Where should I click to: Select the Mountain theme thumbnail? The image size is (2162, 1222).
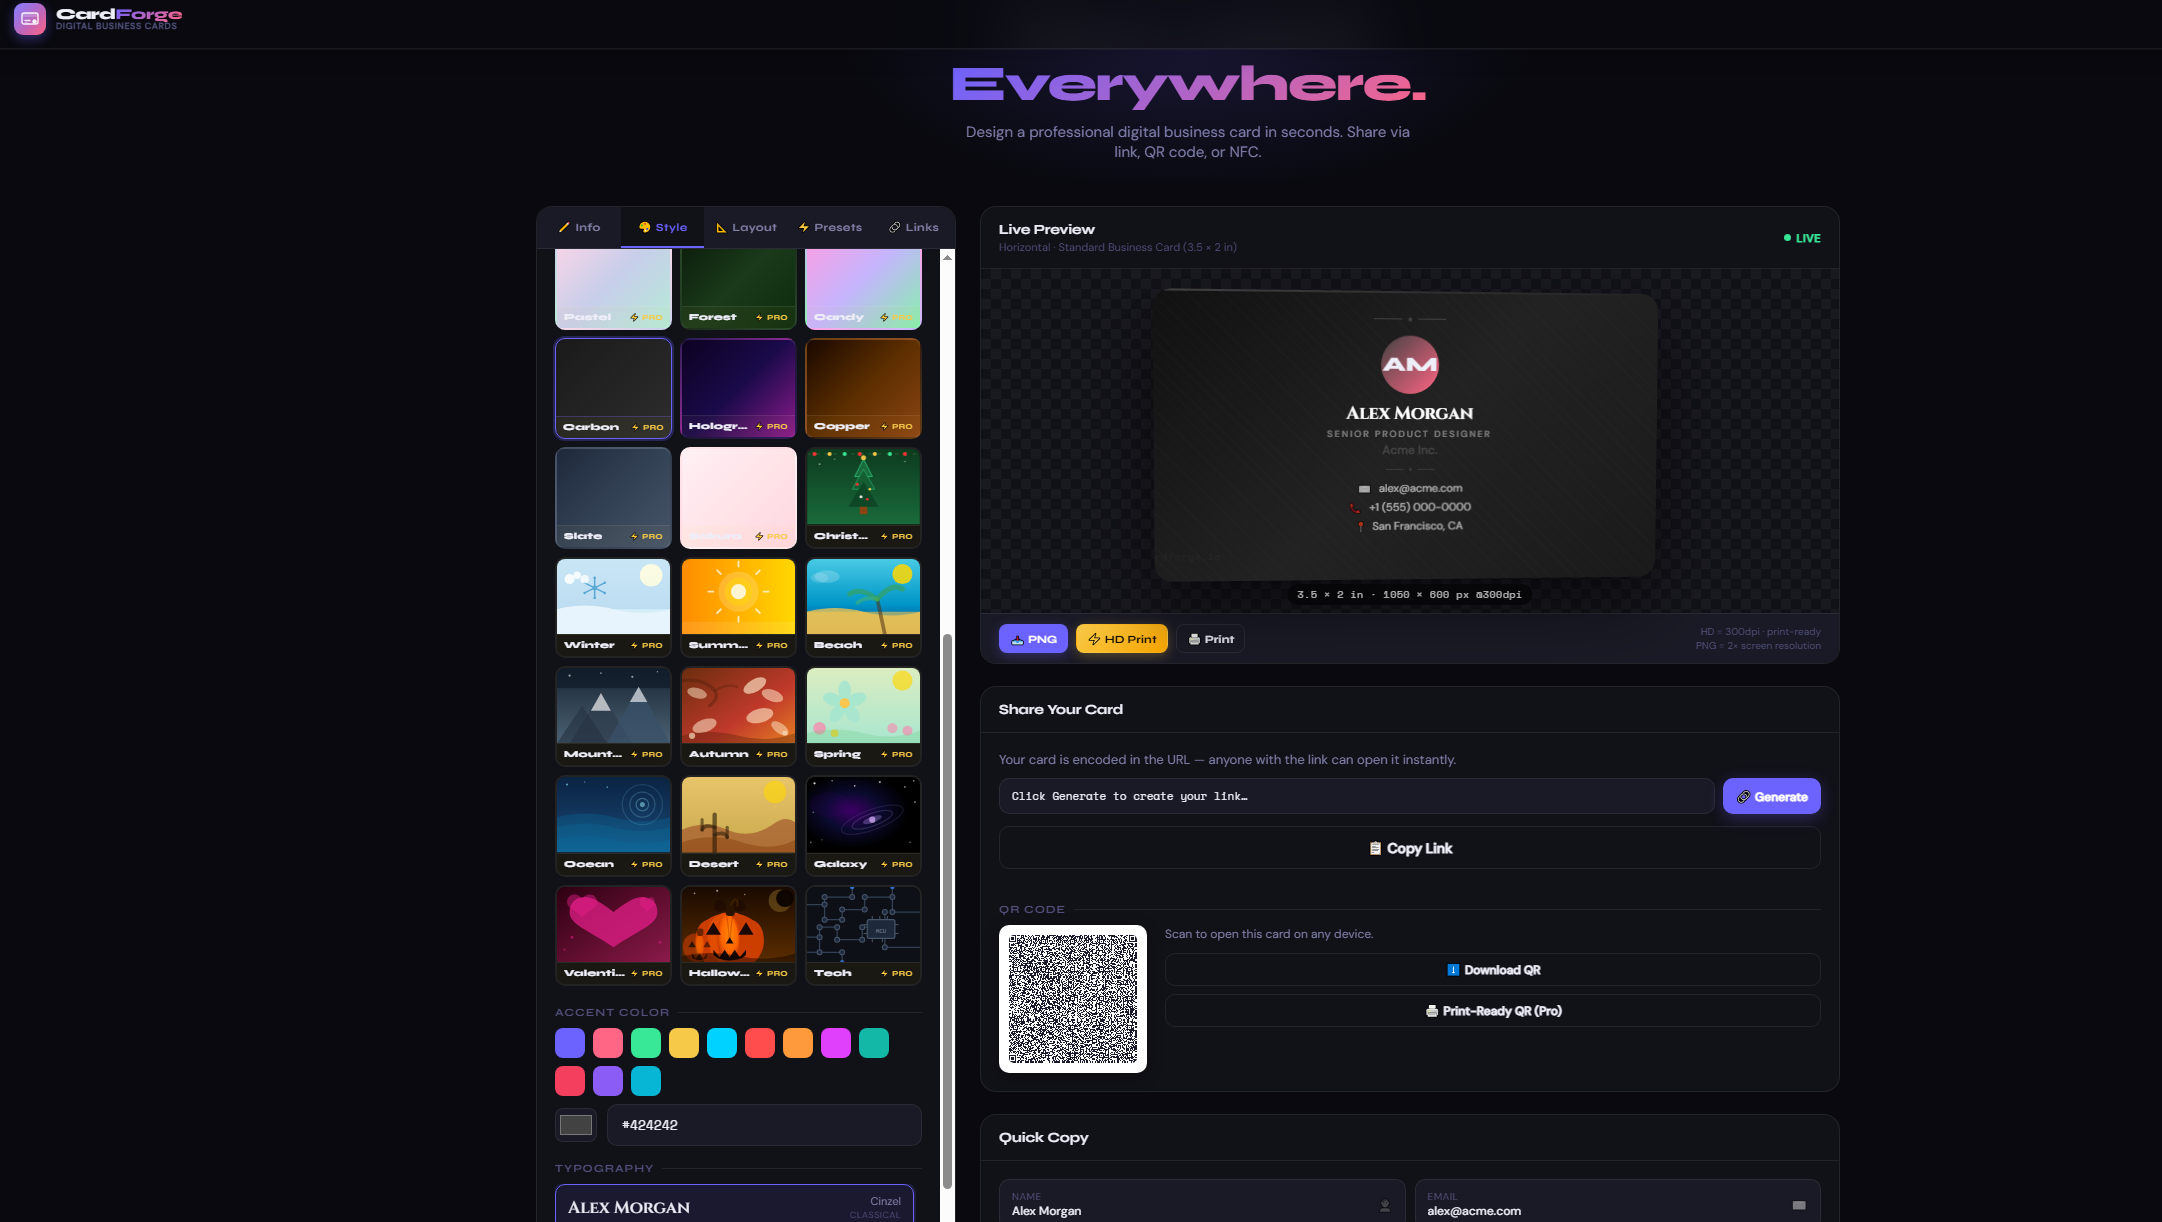click(613, 715)
